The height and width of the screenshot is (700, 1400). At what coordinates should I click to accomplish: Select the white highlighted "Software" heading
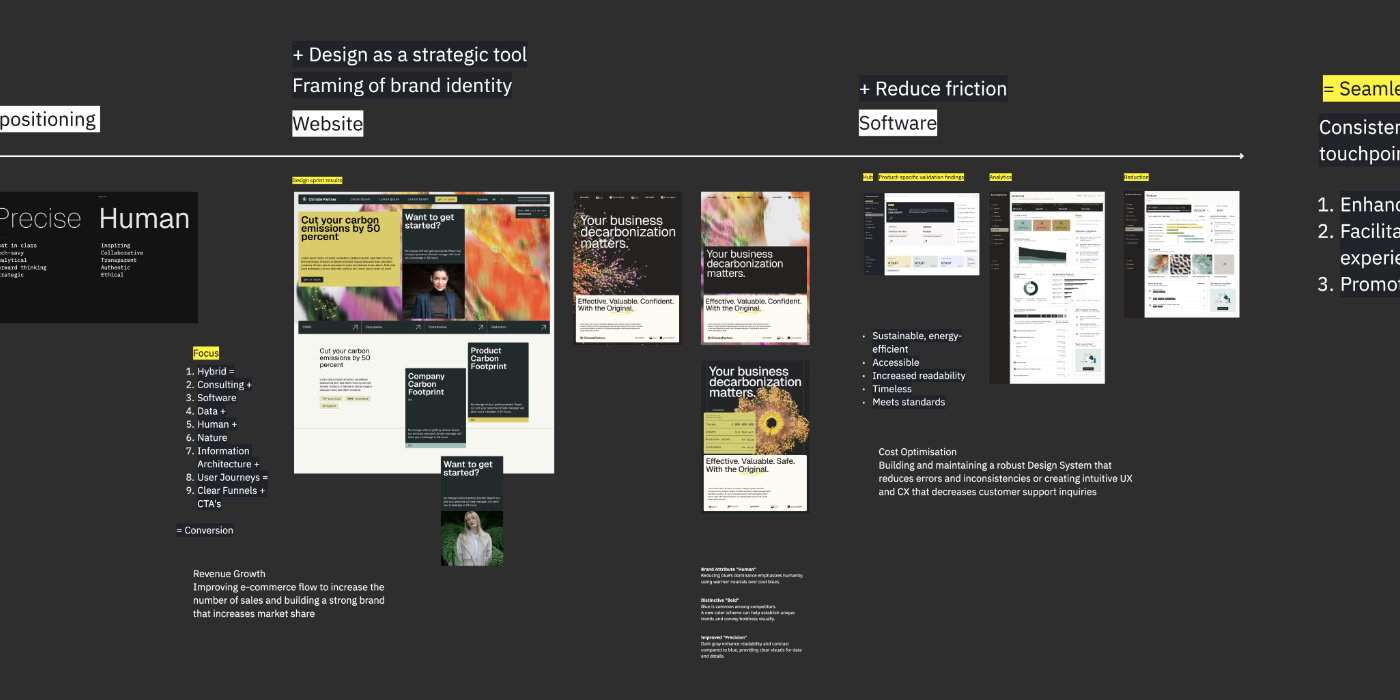pos(897,123)
